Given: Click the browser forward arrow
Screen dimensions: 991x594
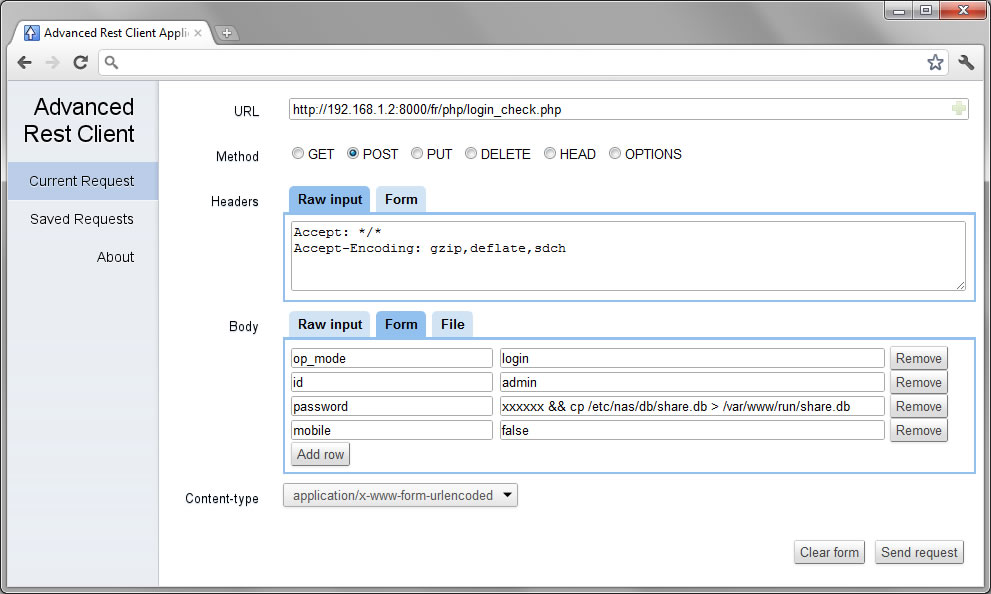Looking at the screenshot, I should click(52, 63).
